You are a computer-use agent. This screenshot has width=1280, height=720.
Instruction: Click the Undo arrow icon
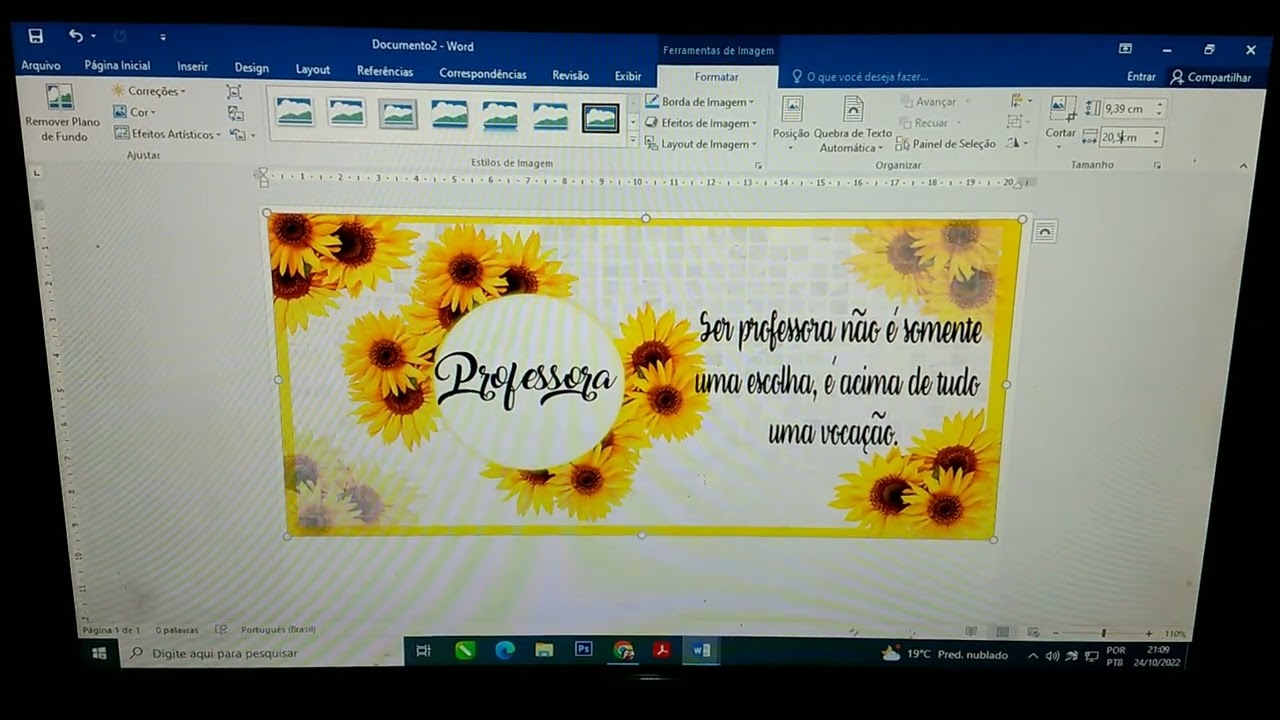click(76, 36)
